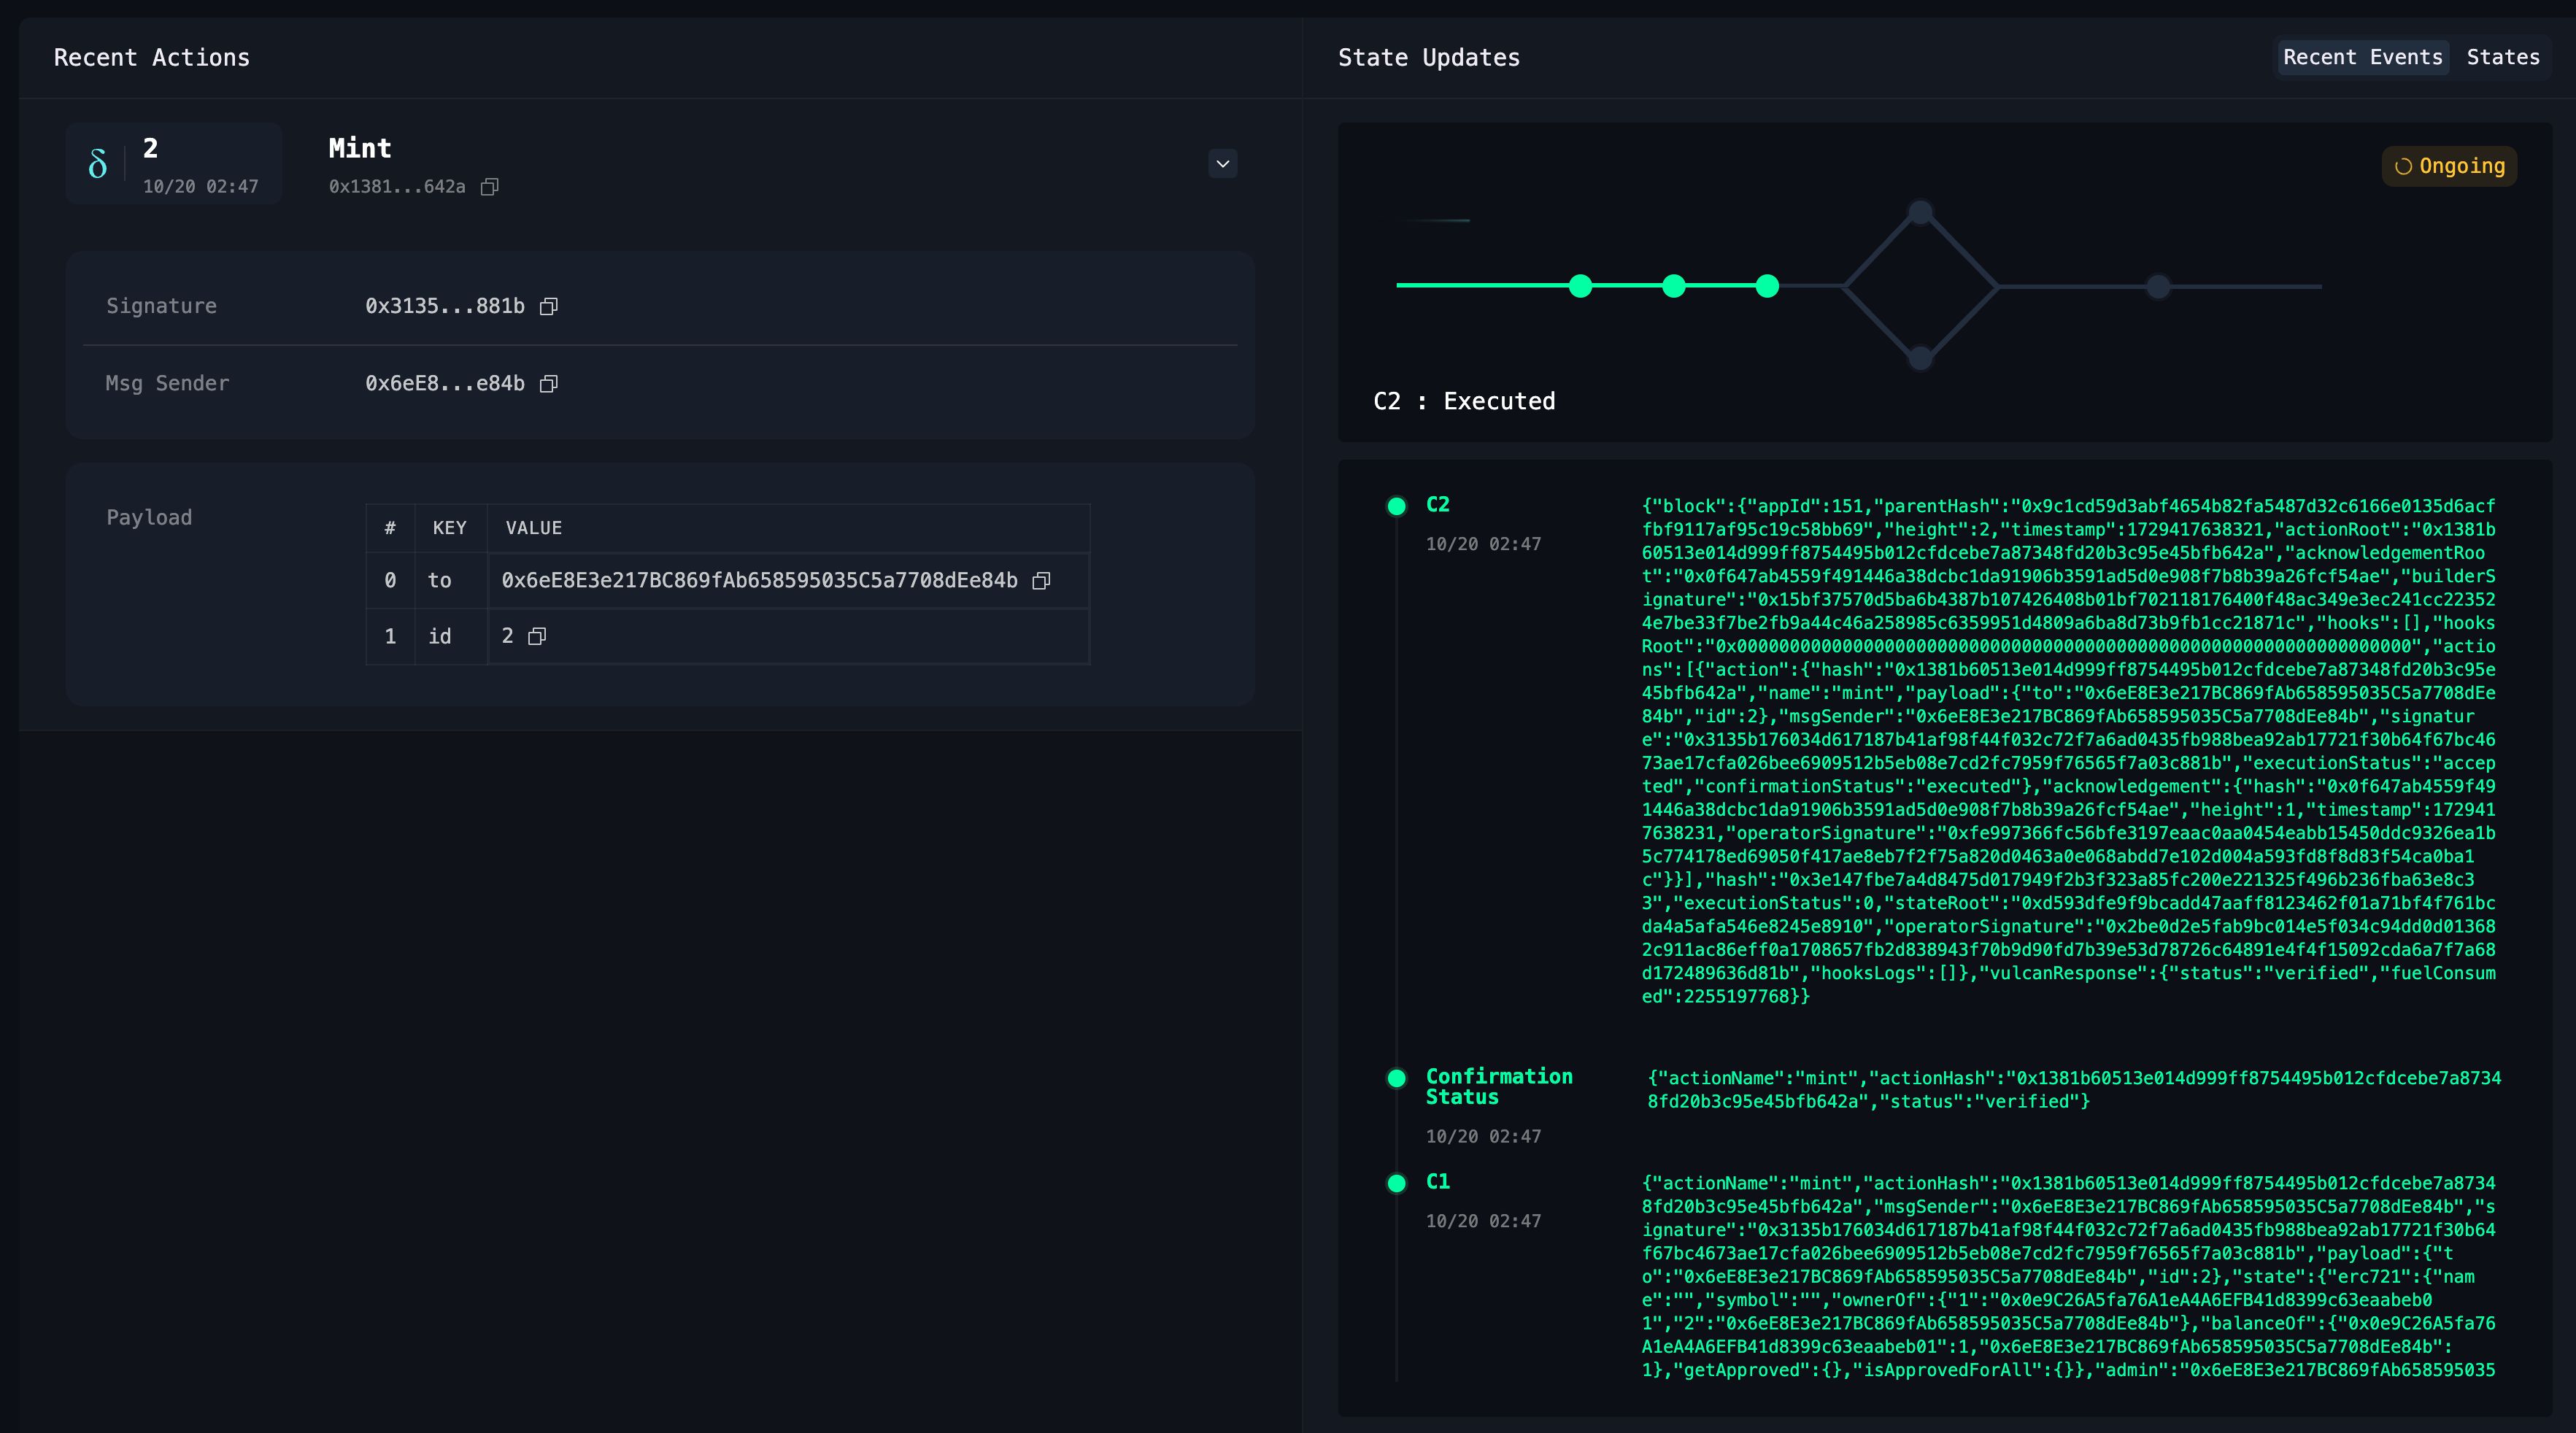The image size is (2576, 1433).
Task: Copy the Msg Sender address 0x6eE8...e84b
Action: [x=548, y=384]
